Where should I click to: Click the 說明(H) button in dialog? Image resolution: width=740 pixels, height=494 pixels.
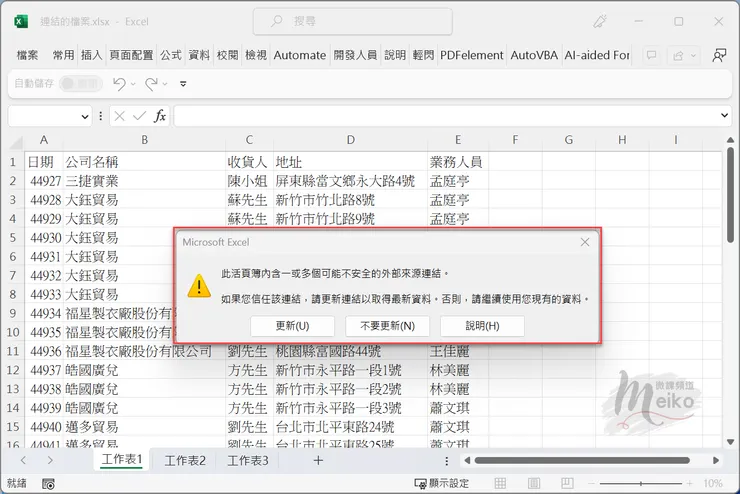[x=482, y=326]
